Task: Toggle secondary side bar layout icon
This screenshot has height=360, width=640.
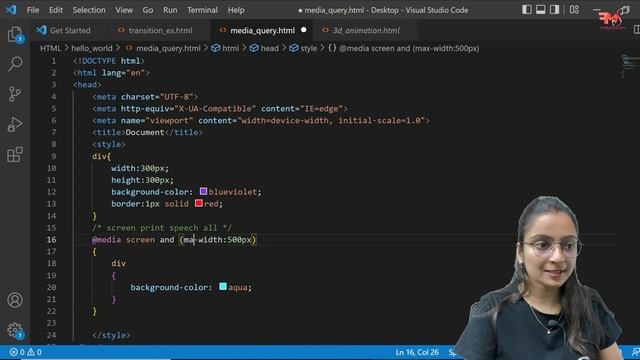Action: click(554, 9)
